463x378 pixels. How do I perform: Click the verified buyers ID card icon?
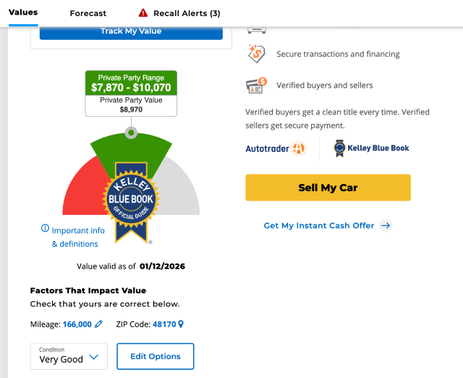point(256,85)
